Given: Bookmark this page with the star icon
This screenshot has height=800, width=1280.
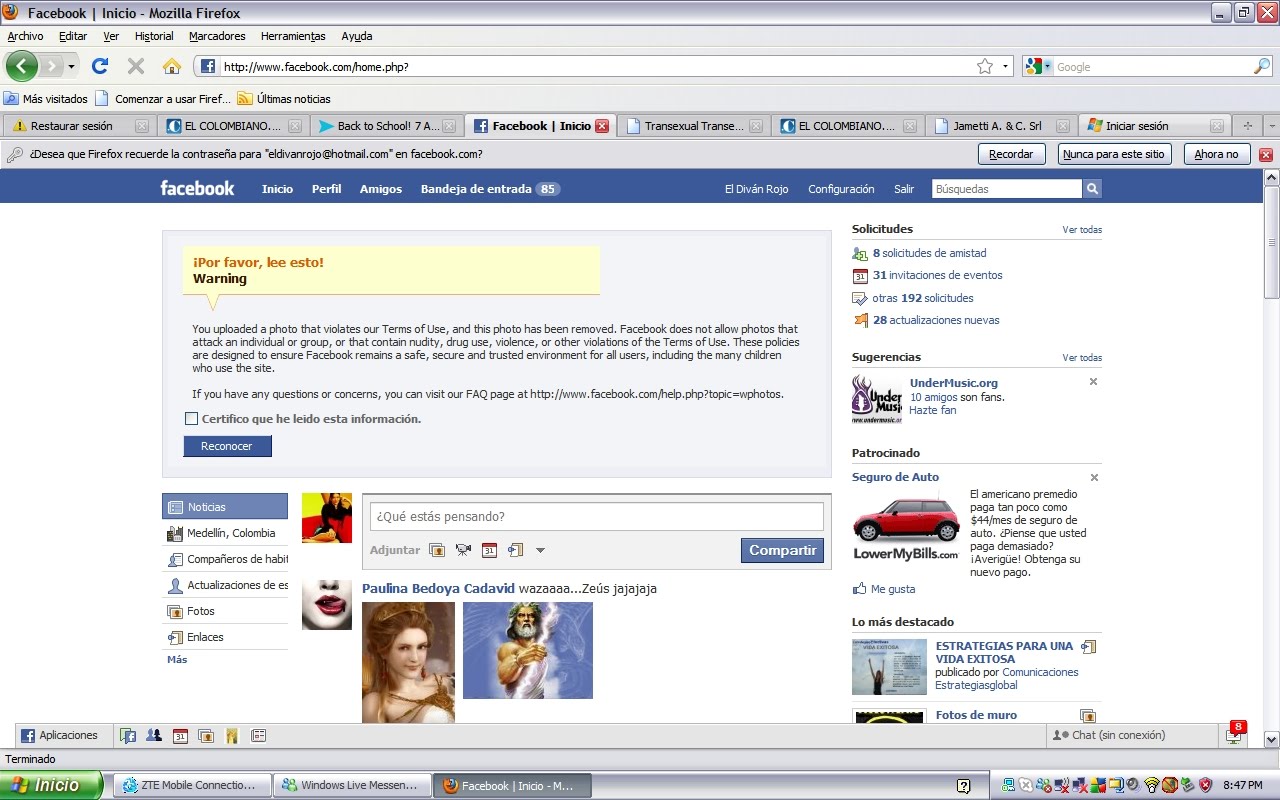Looking at the screenshot, I should pos(985,66).
